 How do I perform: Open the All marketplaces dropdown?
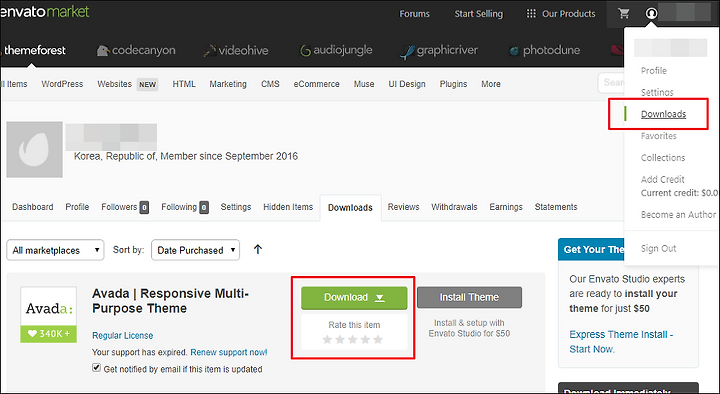coord(55,250)
